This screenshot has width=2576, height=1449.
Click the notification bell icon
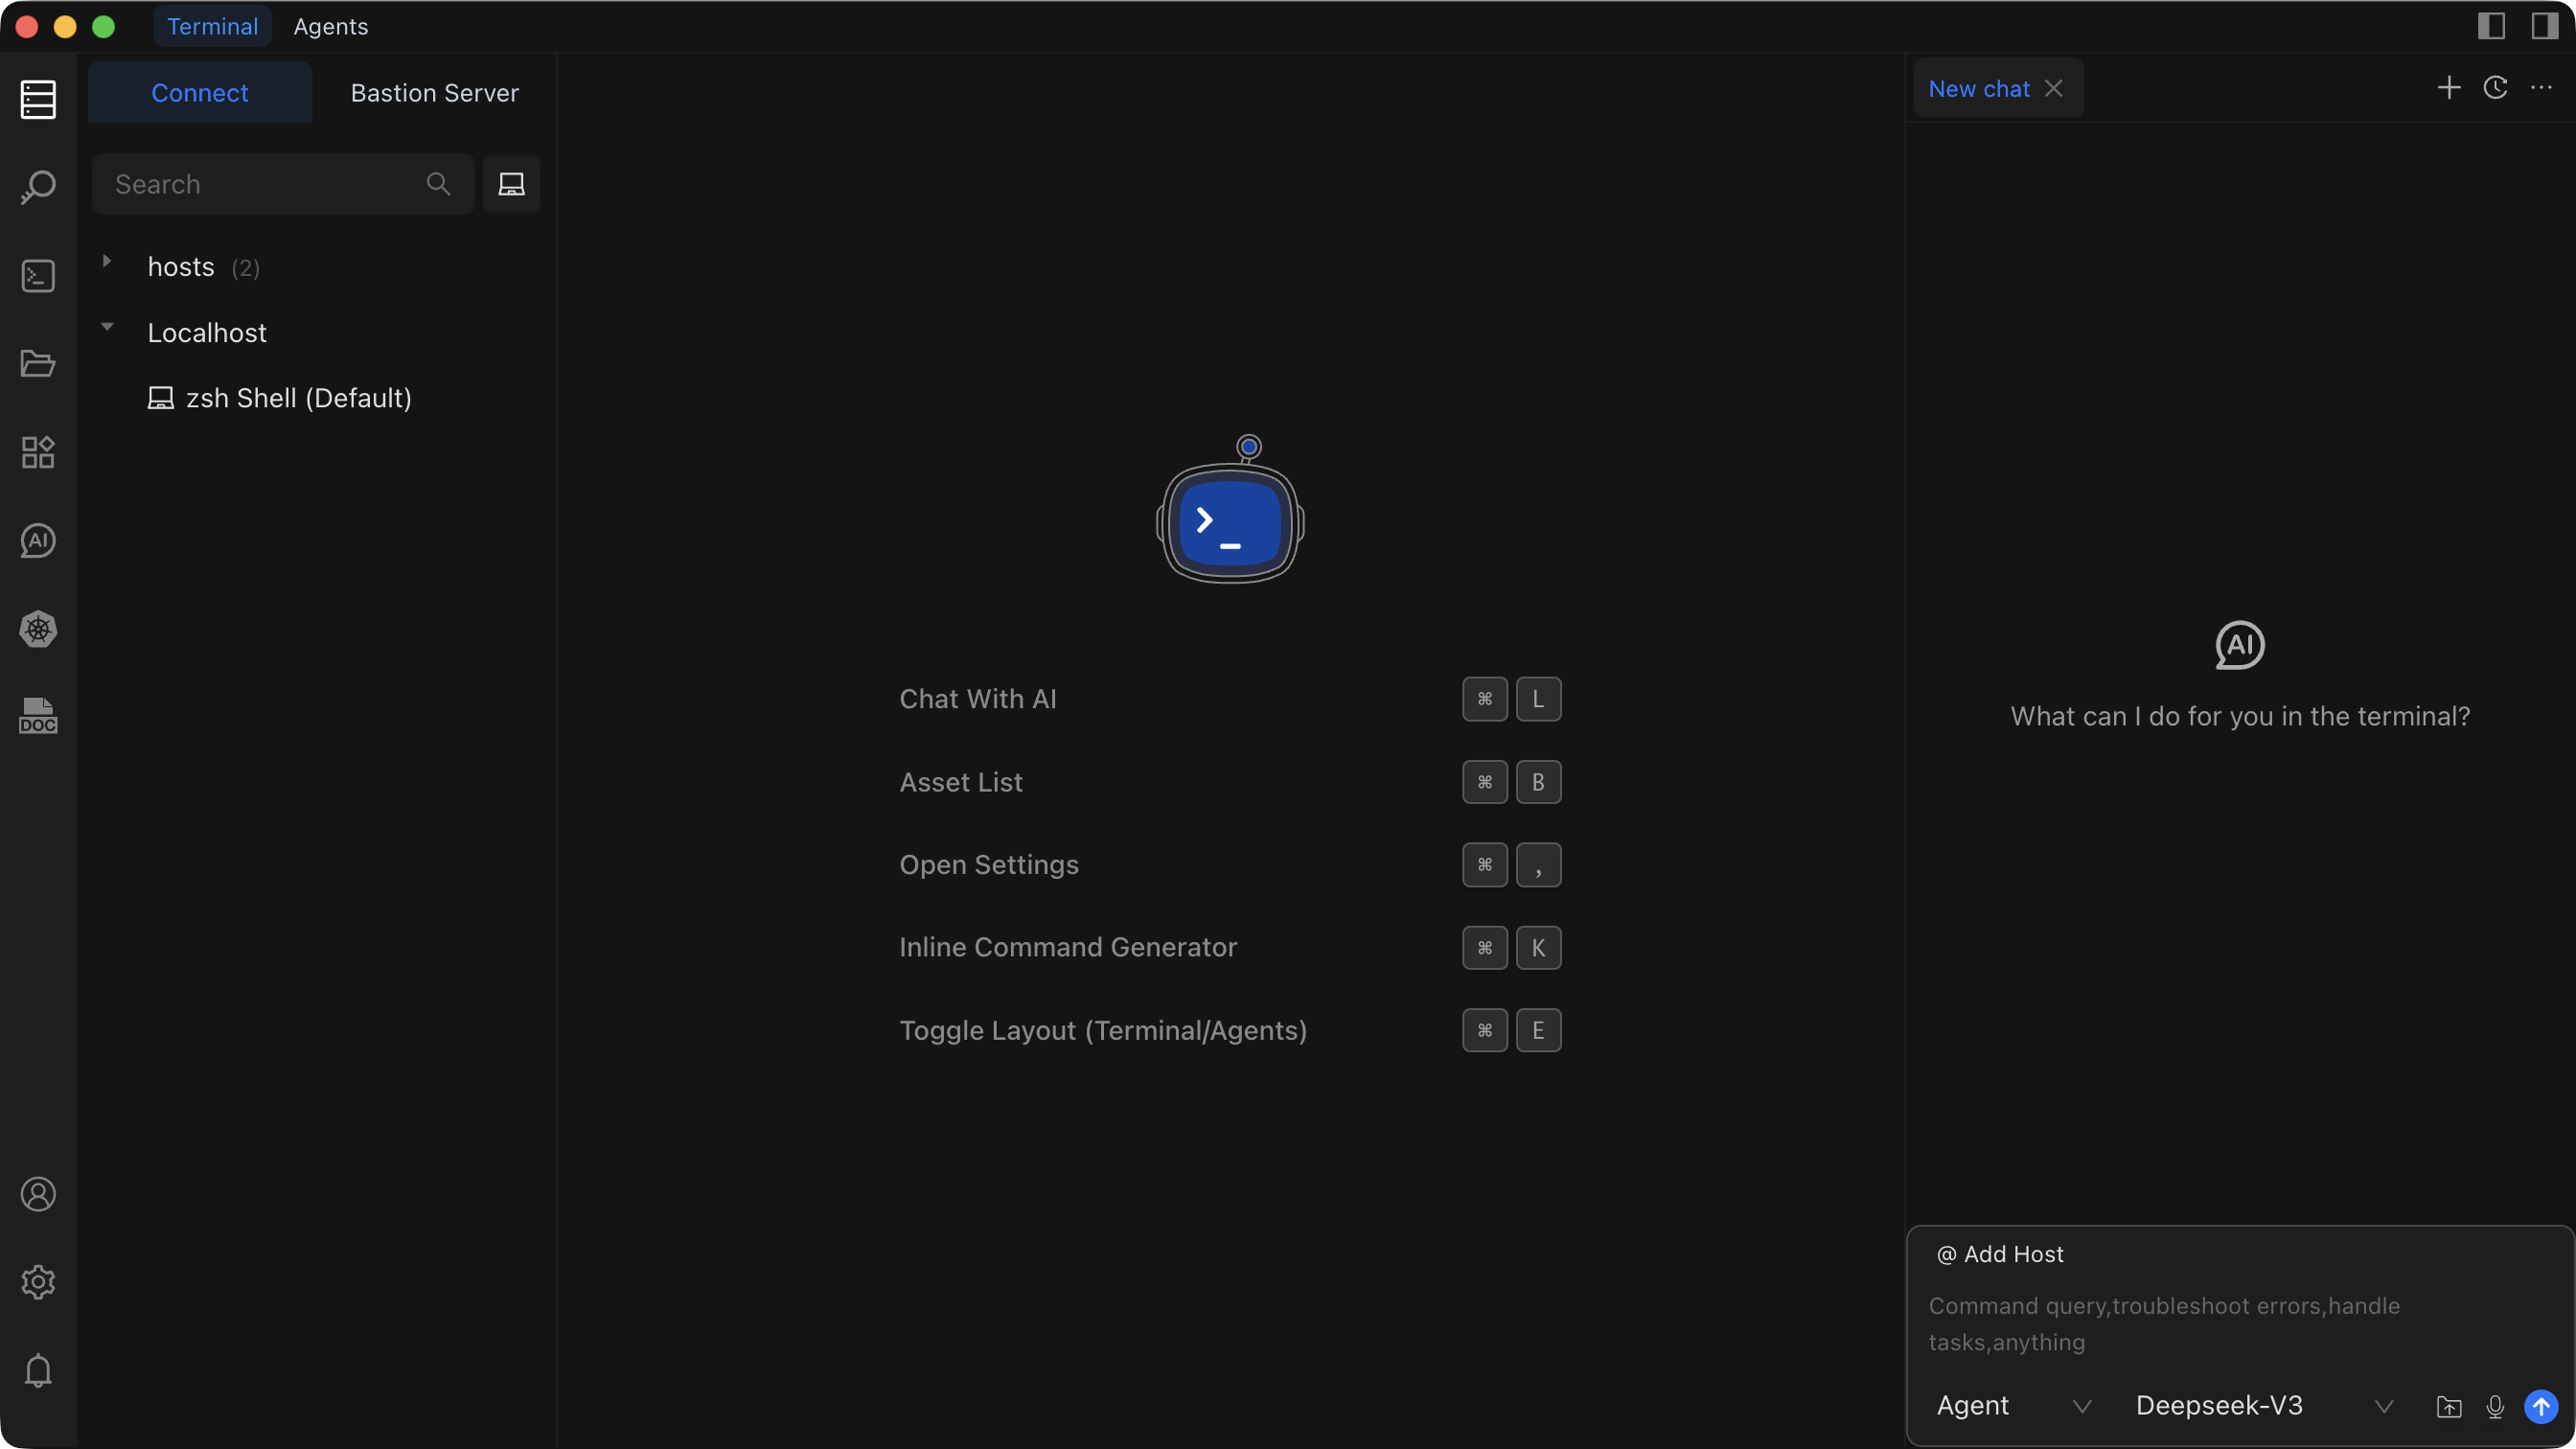pyautogui.click(x=38, y=1370)
